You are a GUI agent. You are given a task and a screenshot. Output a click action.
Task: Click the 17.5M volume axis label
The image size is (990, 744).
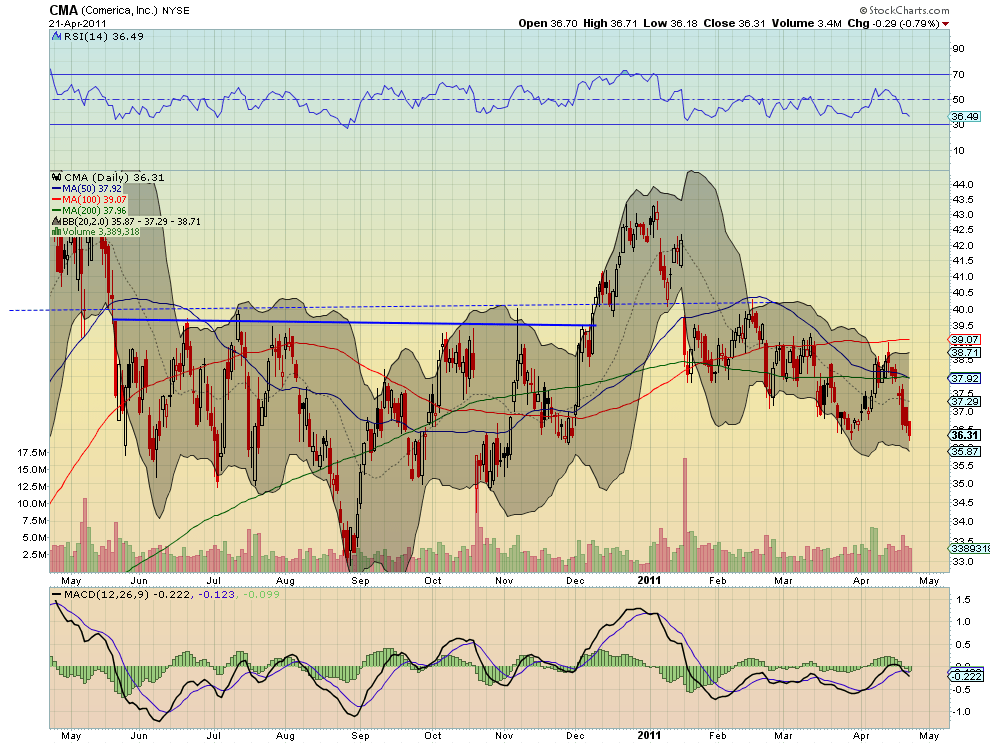[x=32, y=452]
